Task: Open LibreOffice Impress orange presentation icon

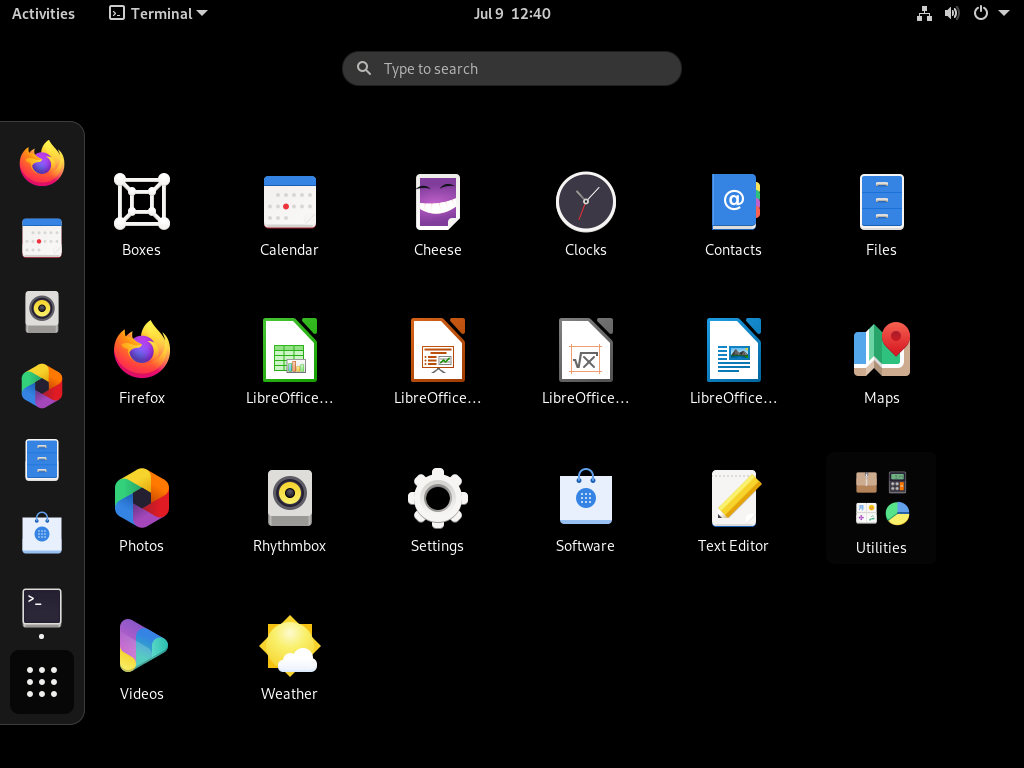Action: tap(438, 349)
